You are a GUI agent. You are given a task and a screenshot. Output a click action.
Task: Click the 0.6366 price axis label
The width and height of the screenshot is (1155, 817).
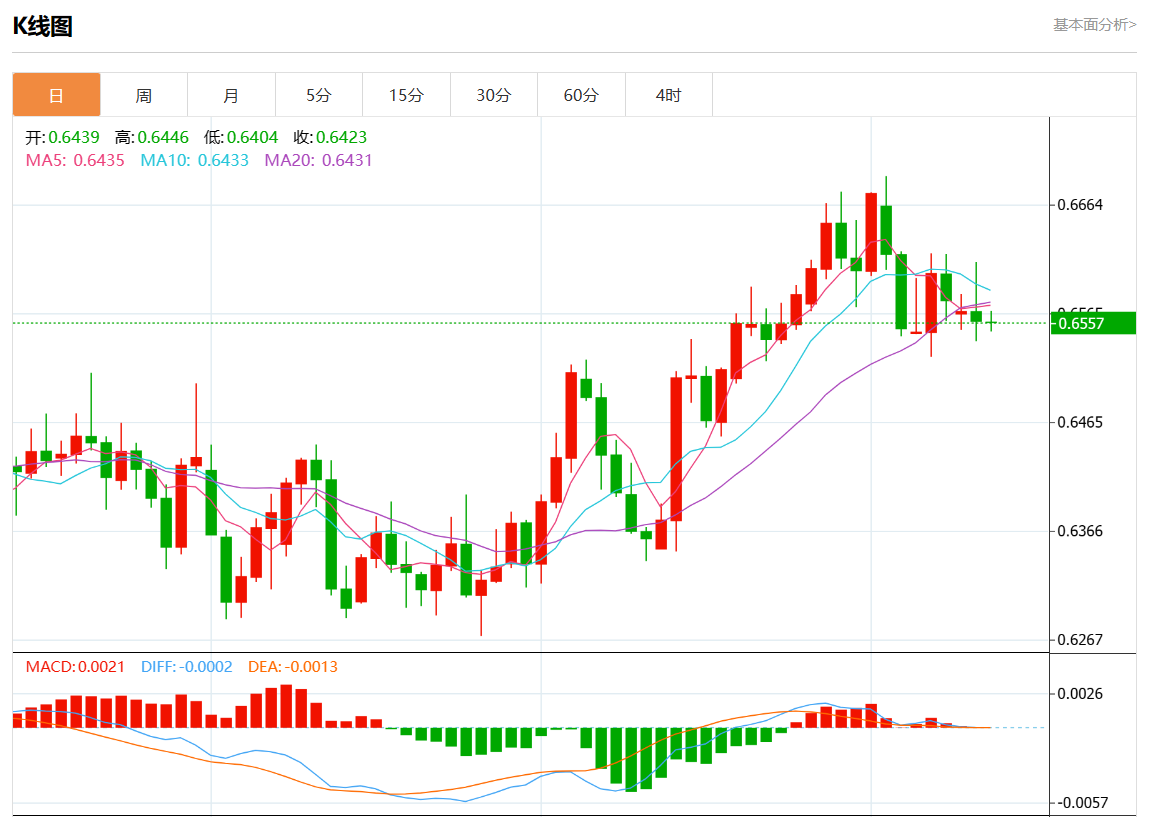(x=1080, y=531)
